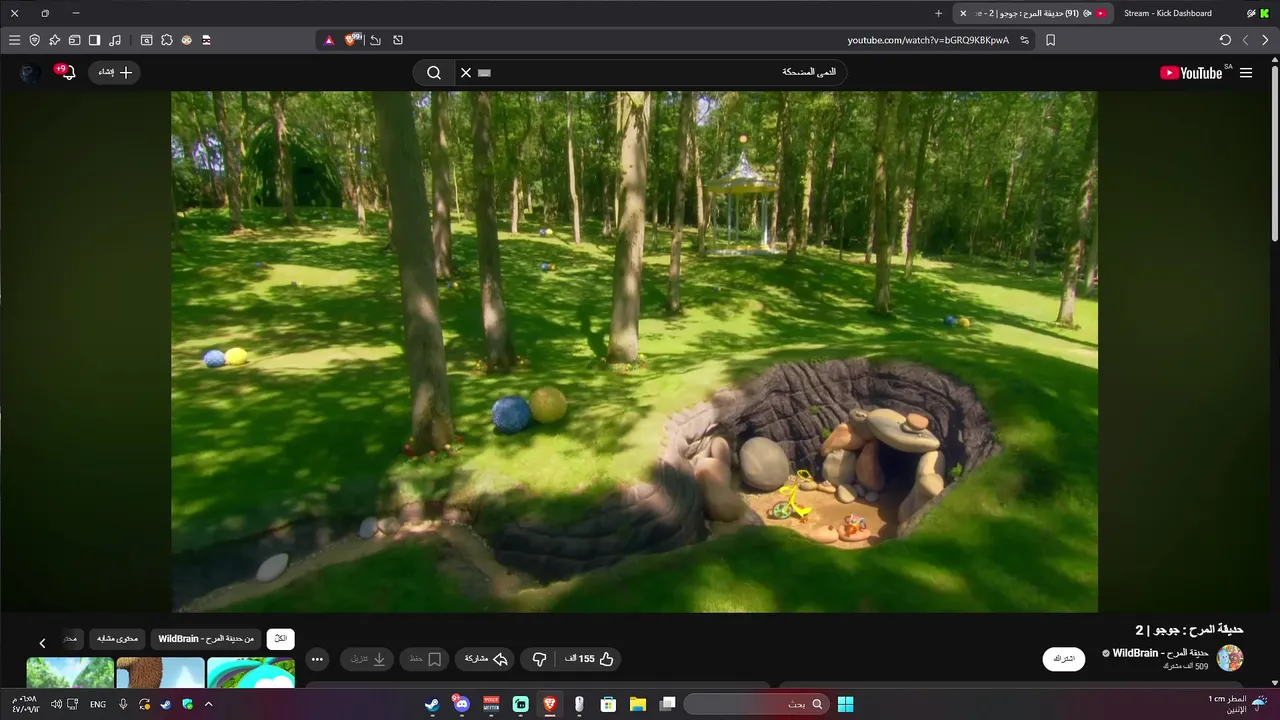Open site settings icon beside the URL

tap(1024, 40)
